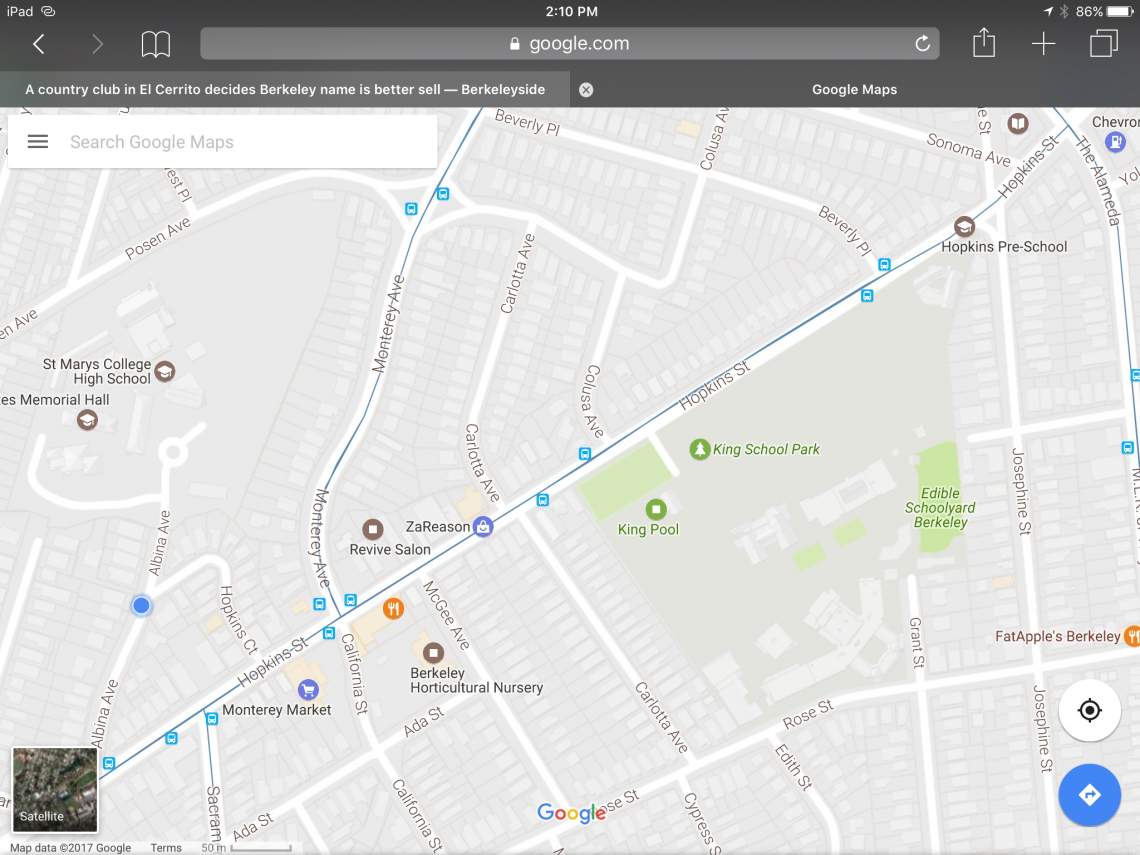Tap the Google logo on map
The width and height of the screenshot is (1140, 855).
point(571,813)
